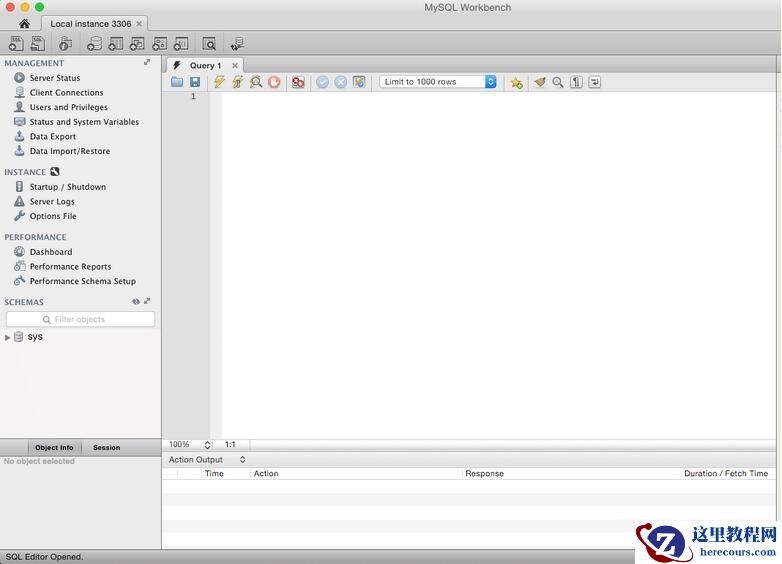This screenshot has height=564, width=782.
Task: Click the commit transaction checkmark icon
Action: click(323, 82)
